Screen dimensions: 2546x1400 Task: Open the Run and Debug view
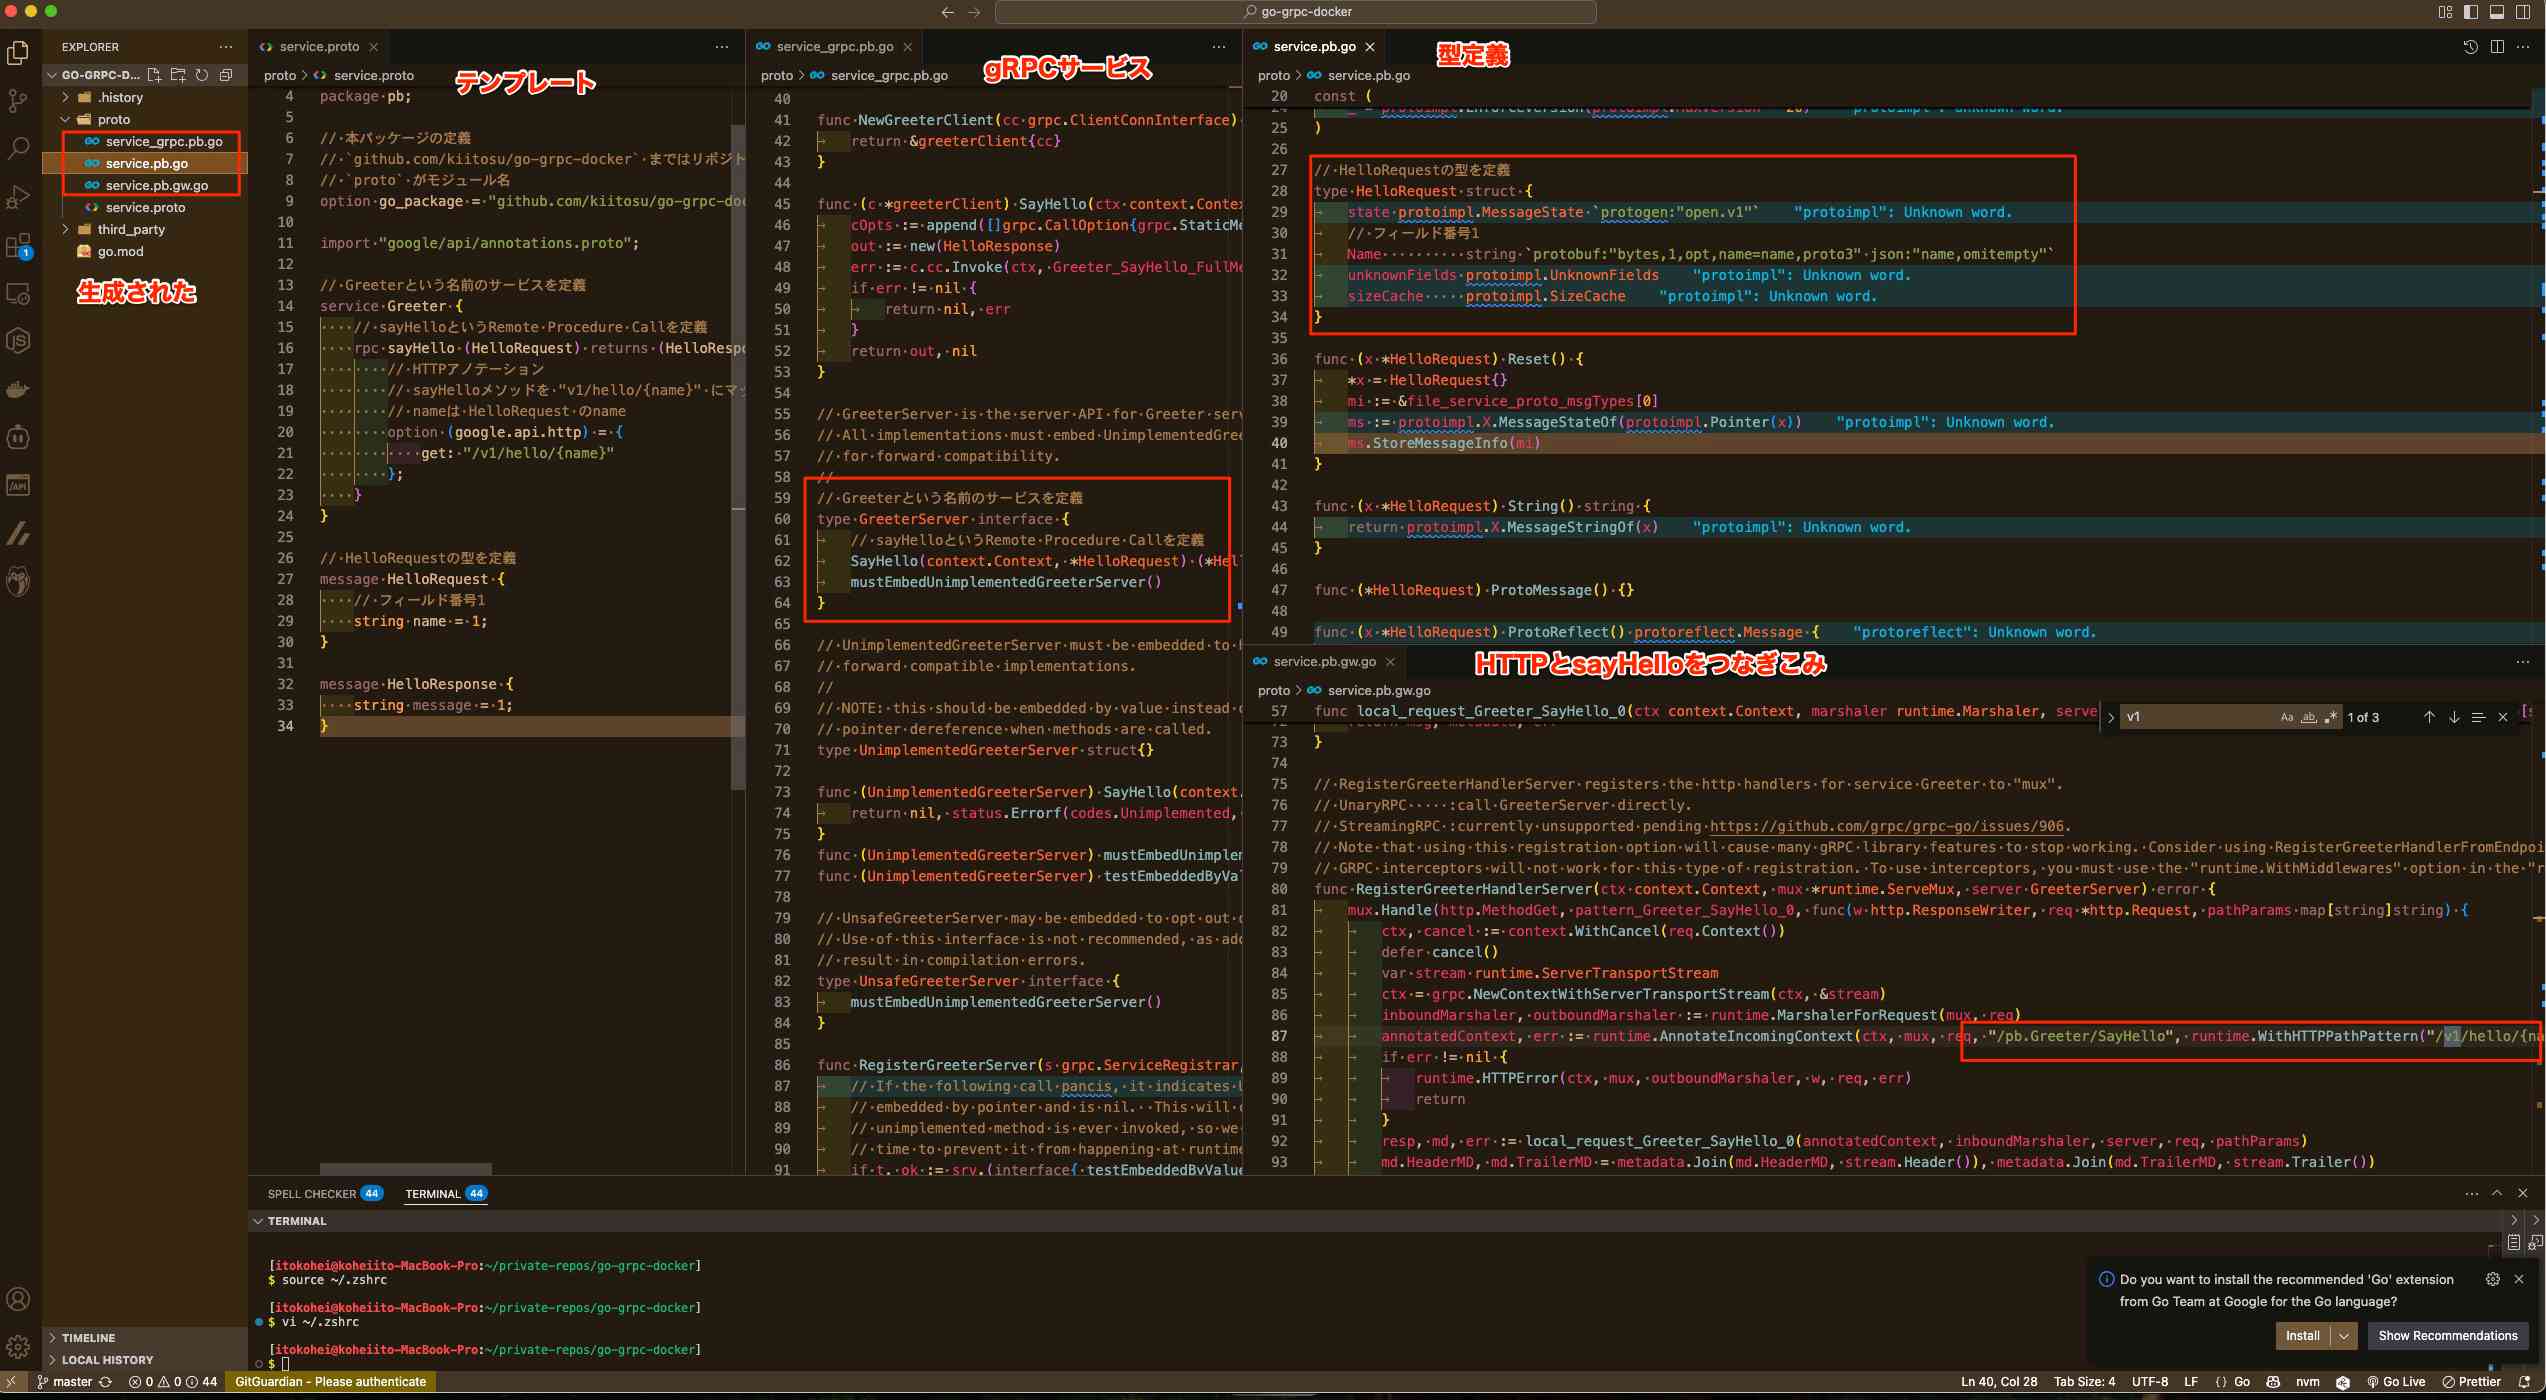coord(18,197)
